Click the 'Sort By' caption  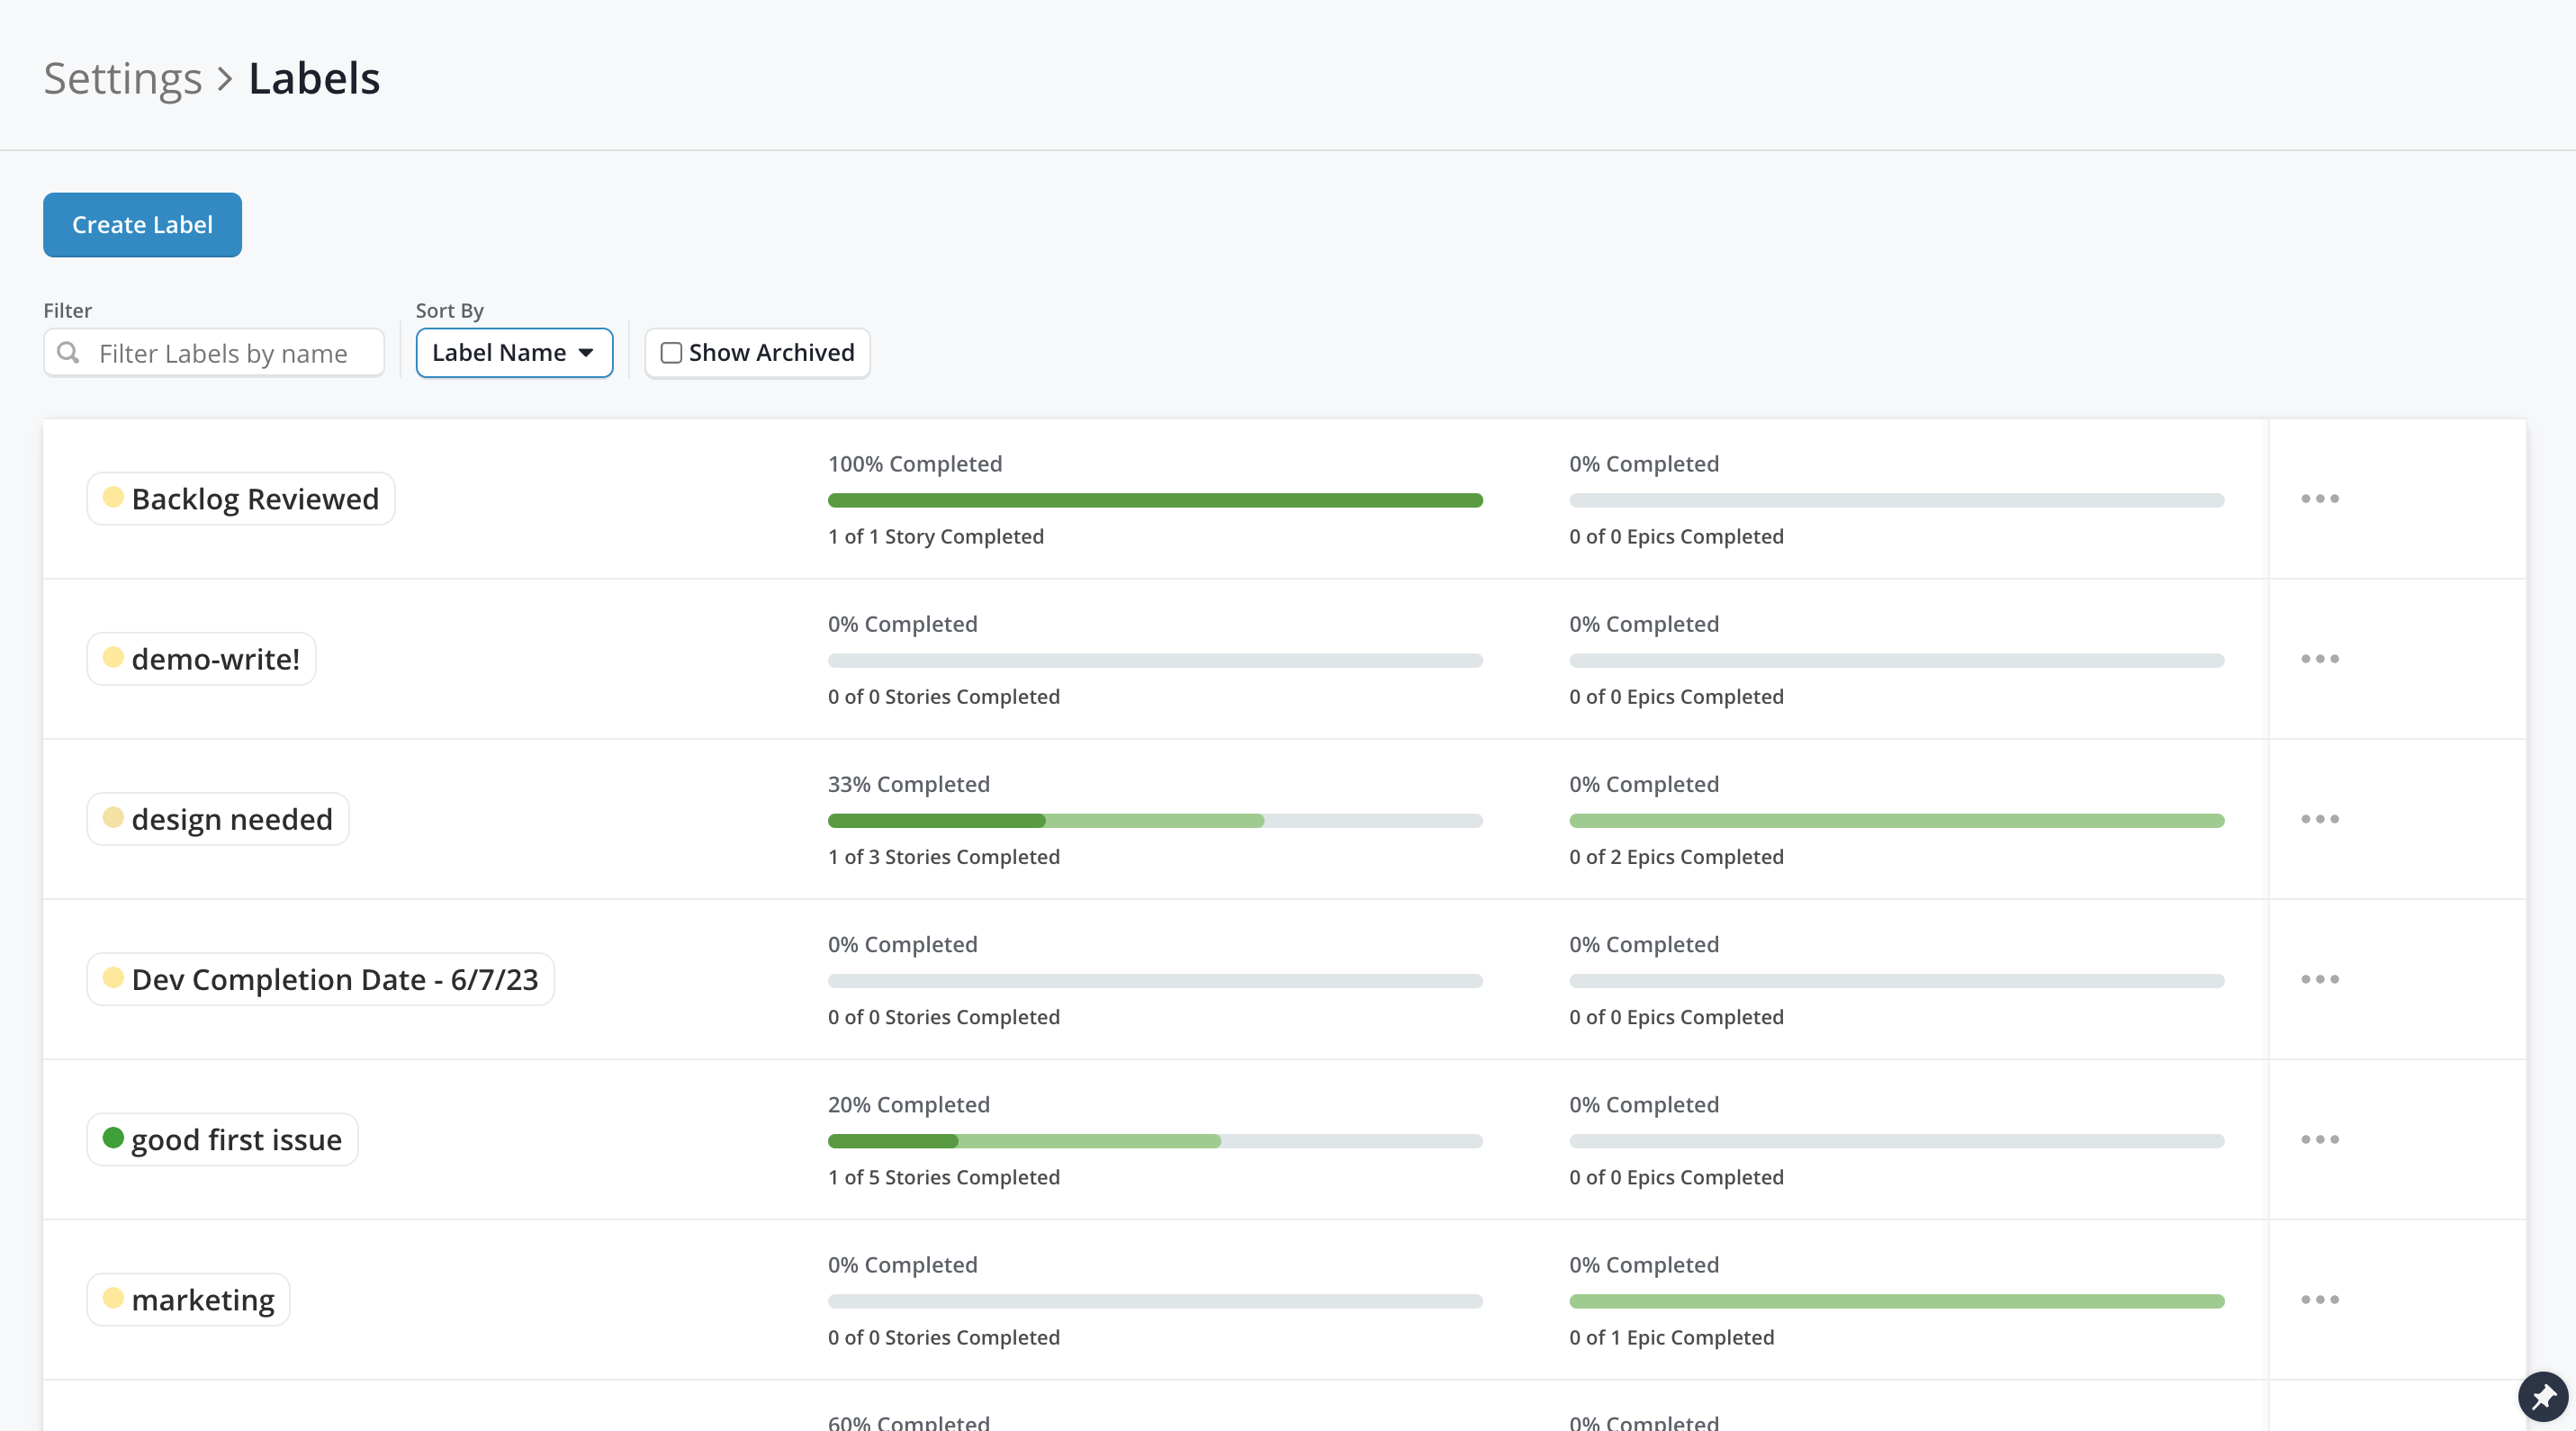449,310
